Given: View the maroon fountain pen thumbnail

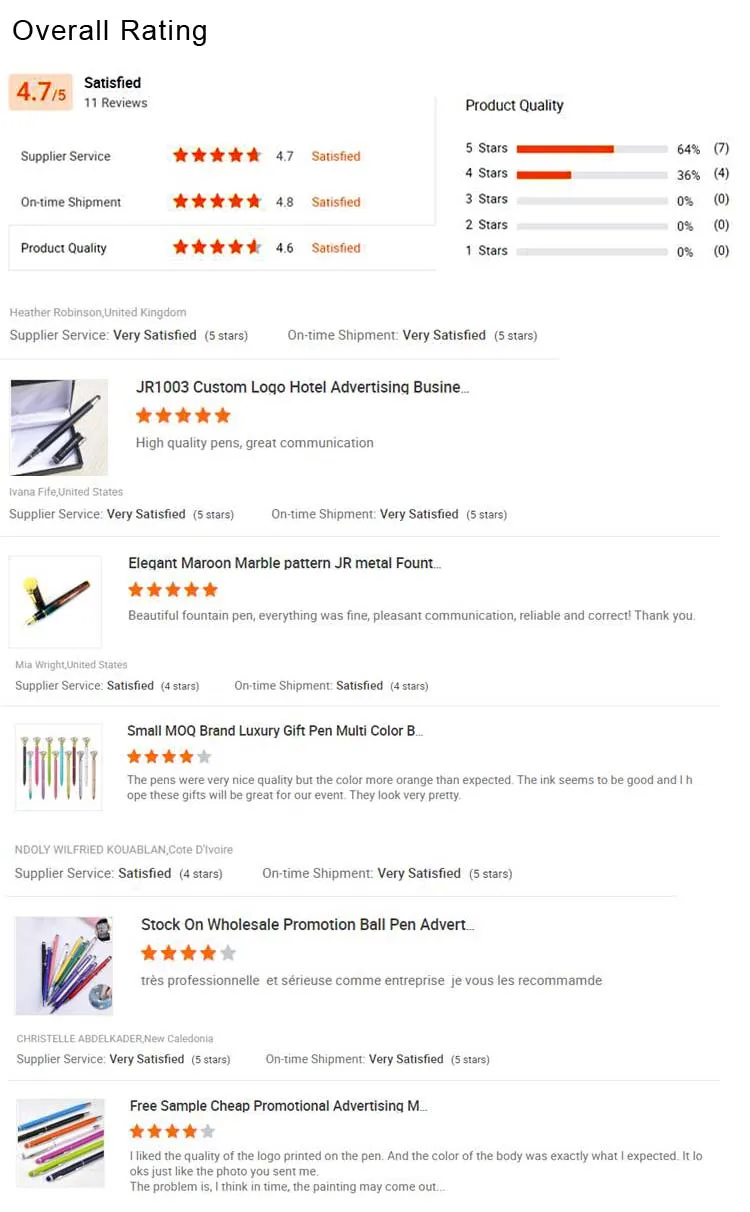Looking at the screenshot, I should 55,602.
